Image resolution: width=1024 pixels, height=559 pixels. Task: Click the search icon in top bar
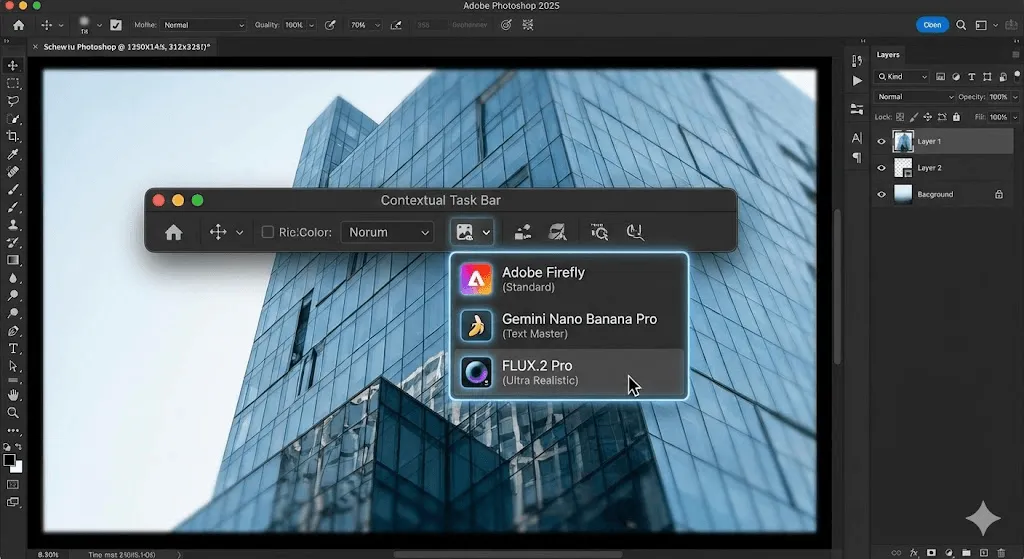coord(961,25)
